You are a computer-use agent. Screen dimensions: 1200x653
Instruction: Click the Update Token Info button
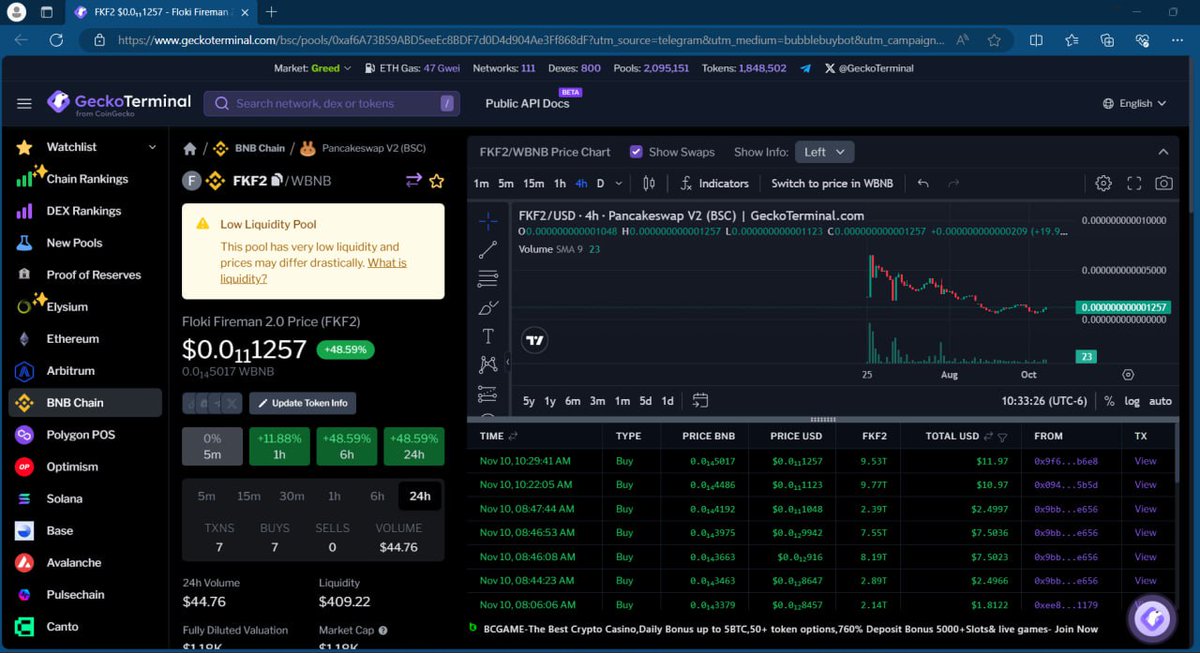click(302, 403)
